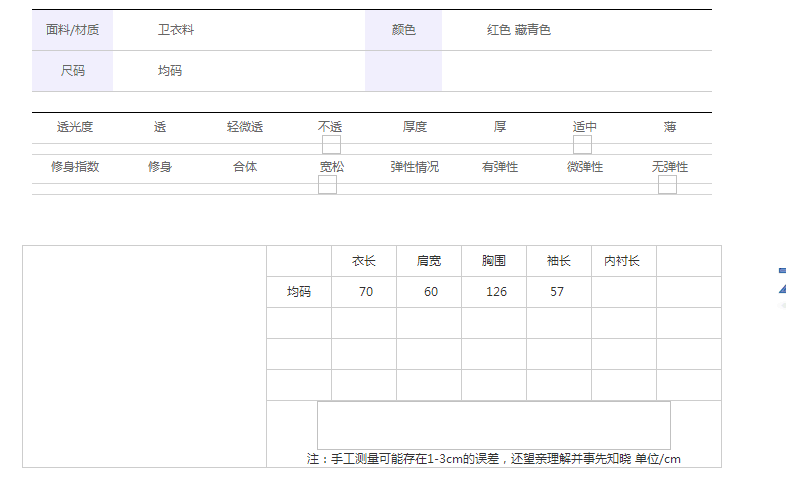Click the 弹性情况 label
The image size is (786, 478).
point(415,167)
